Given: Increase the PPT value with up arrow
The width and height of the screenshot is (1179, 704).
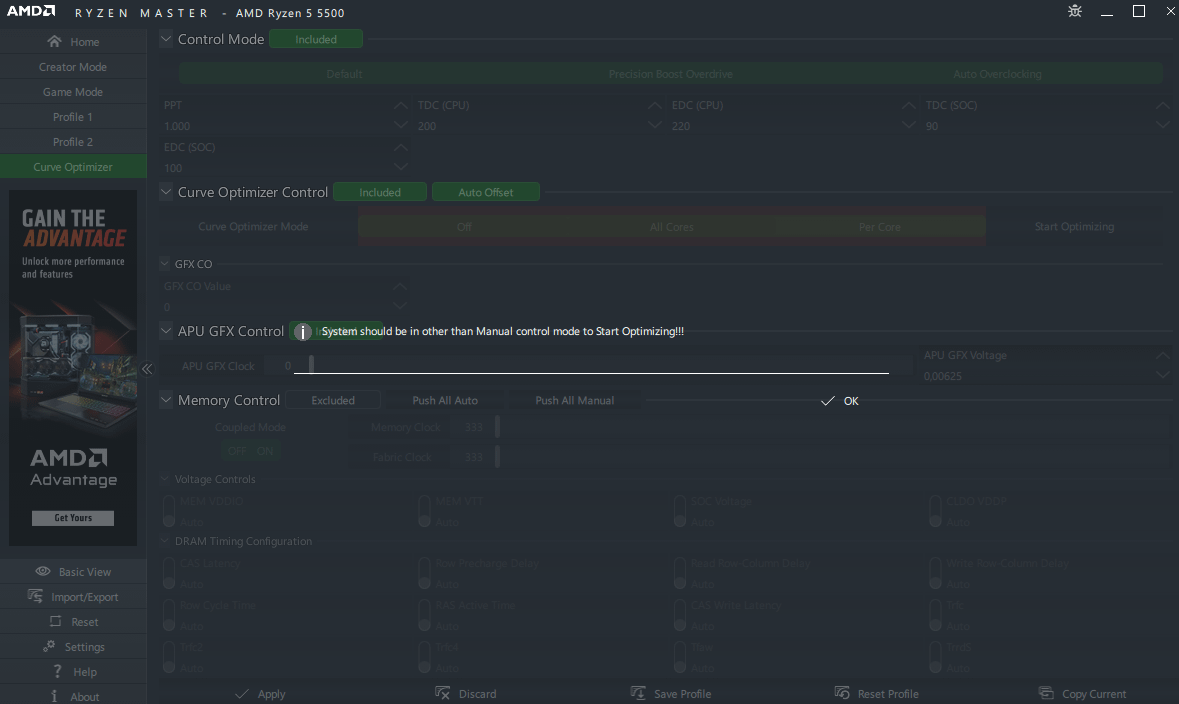Looking at the screenshot, I should click(x=401, y=106).
